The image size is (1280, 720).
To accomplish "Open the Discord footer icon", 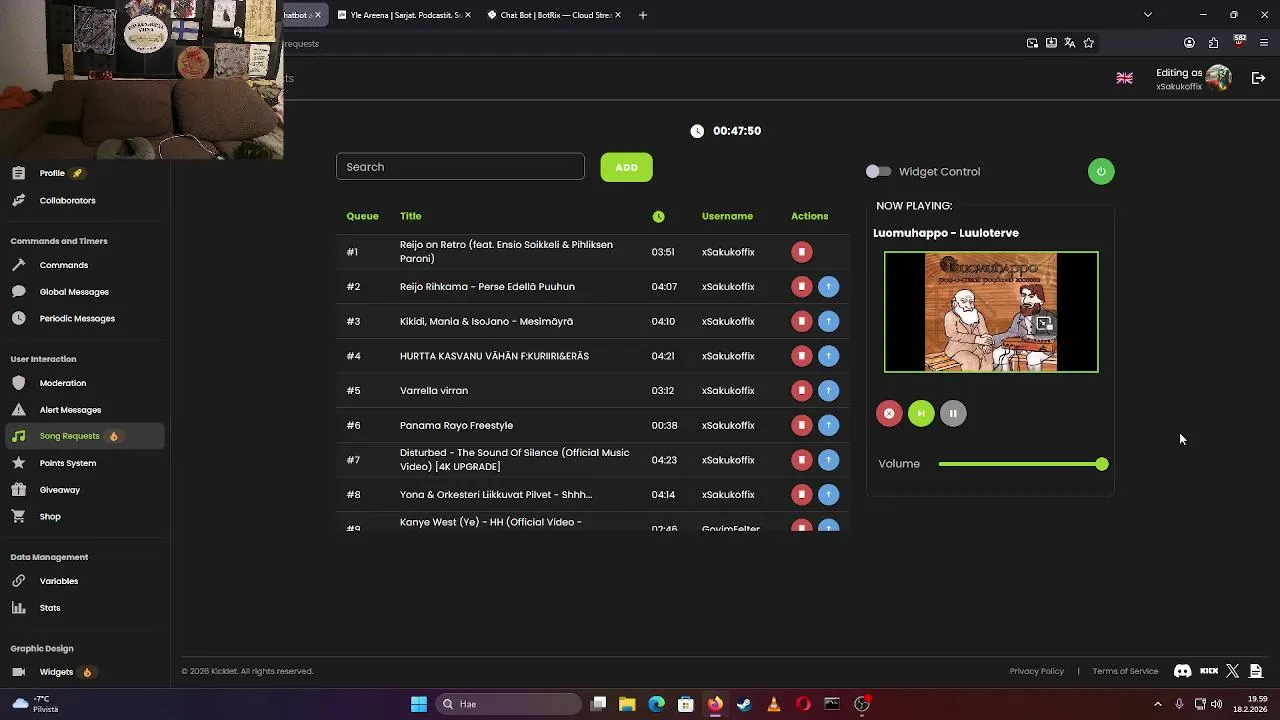I will point(1182,671).
